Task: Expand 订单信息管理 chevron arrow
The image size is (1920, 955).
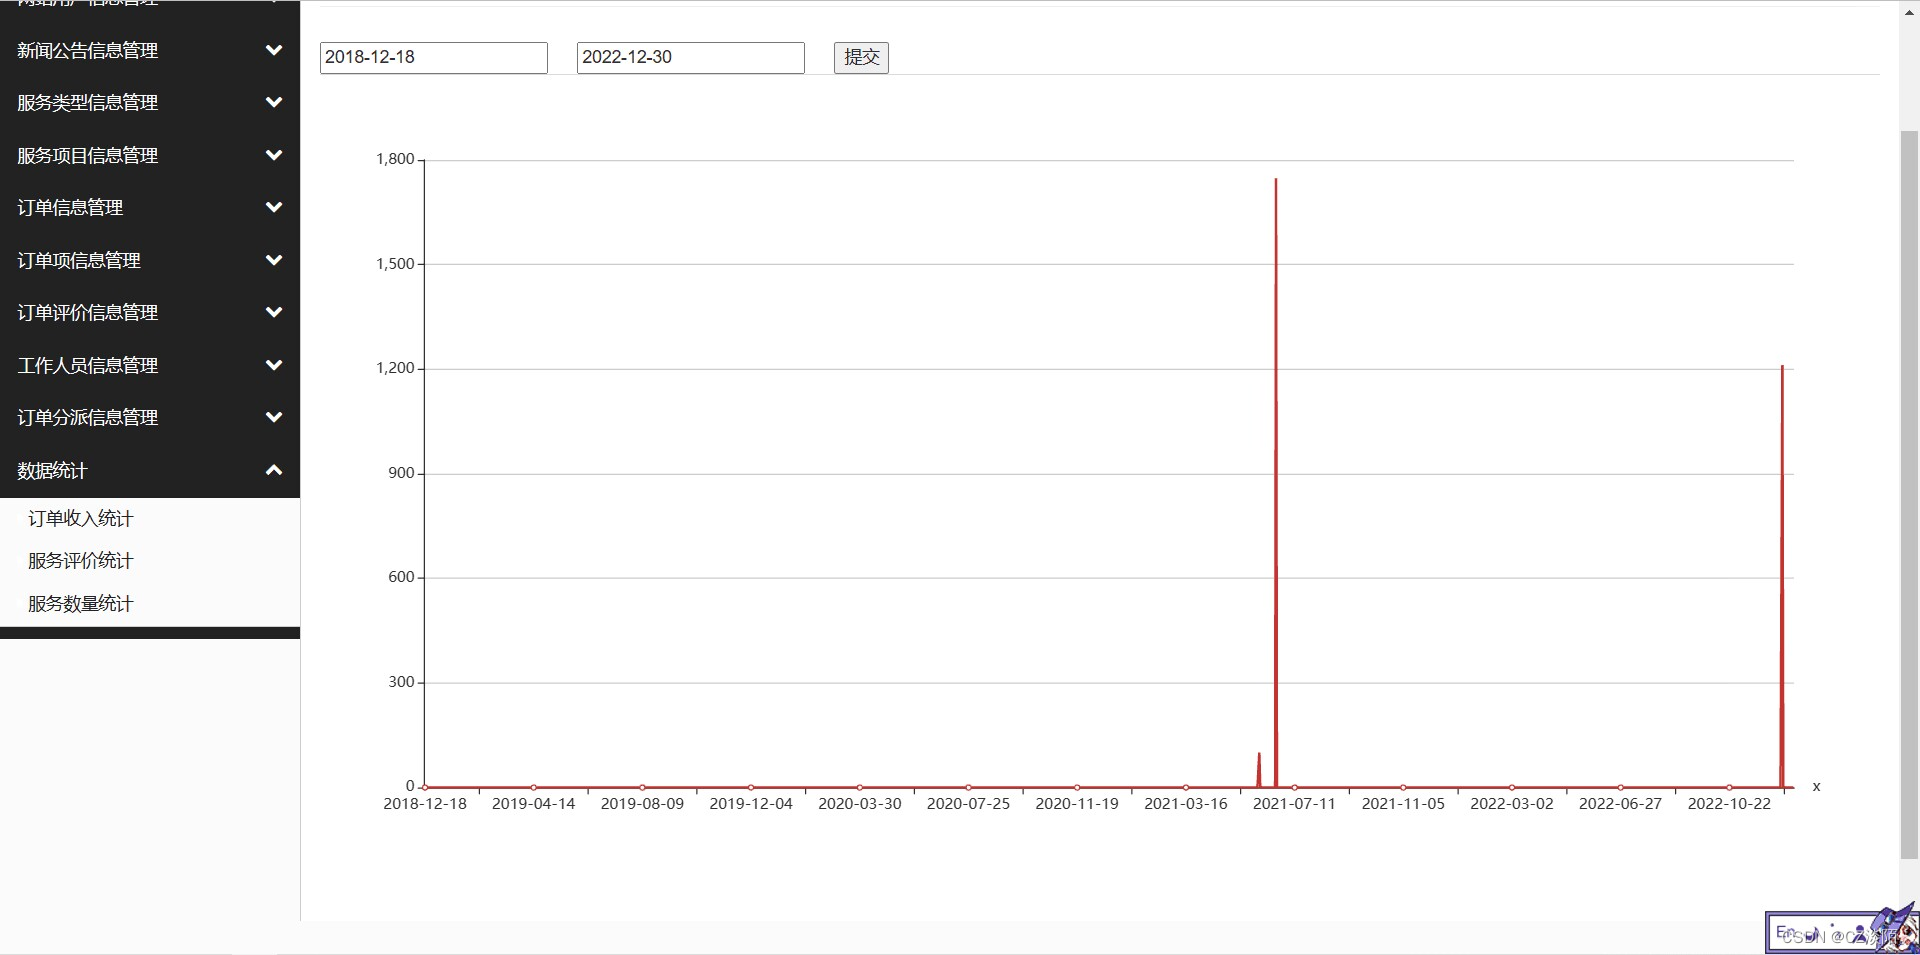Action: coord(273,207)
